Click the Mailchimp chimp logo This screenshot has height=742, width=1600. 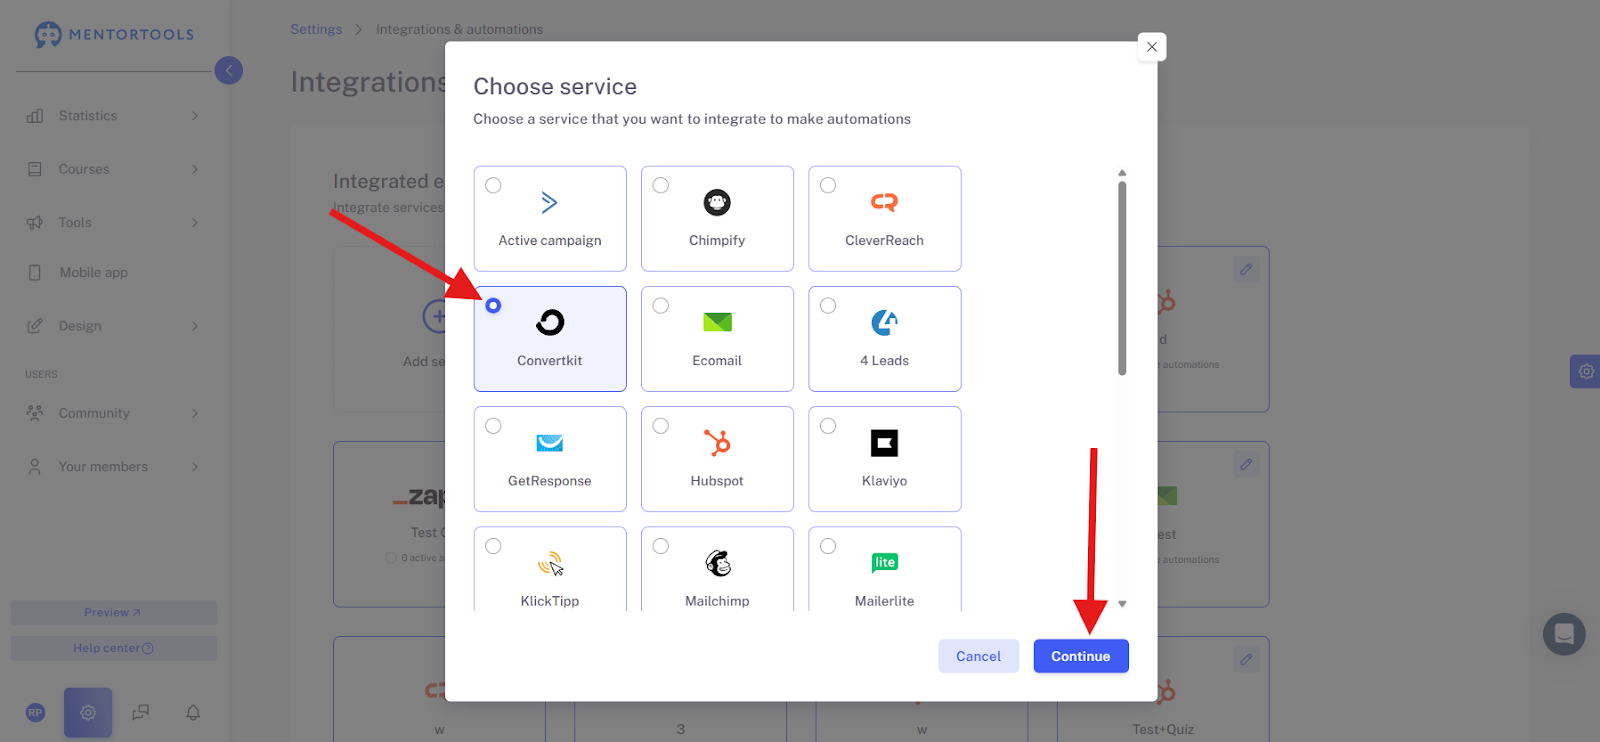(x=717, y=563)
